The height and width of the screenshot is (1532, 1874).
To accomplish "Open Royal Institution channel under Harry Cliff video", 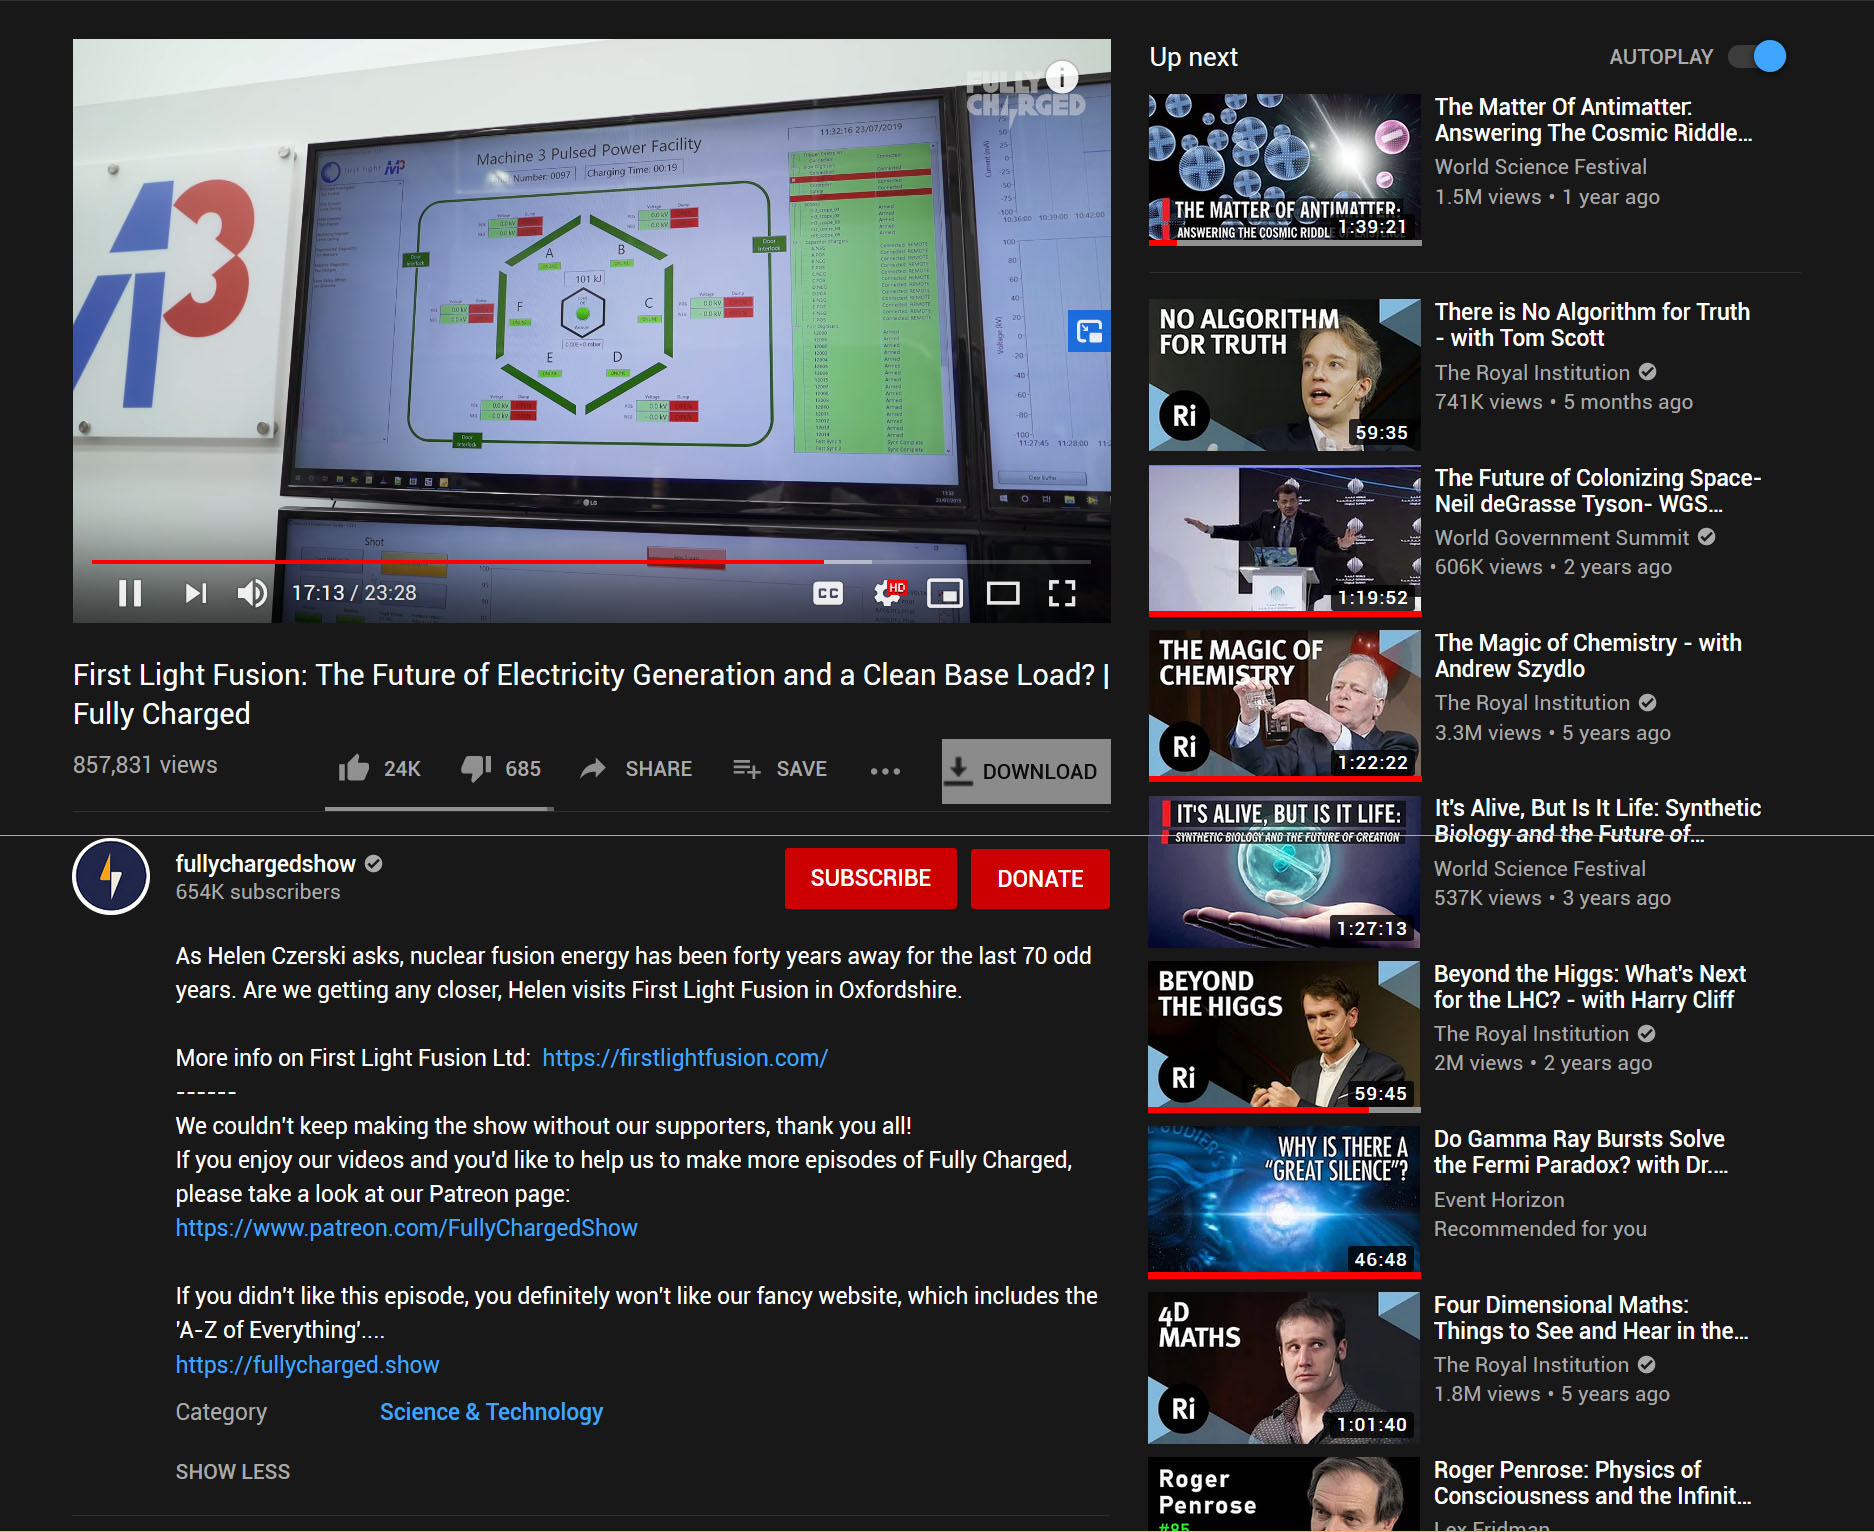I will point(1532,1034).
